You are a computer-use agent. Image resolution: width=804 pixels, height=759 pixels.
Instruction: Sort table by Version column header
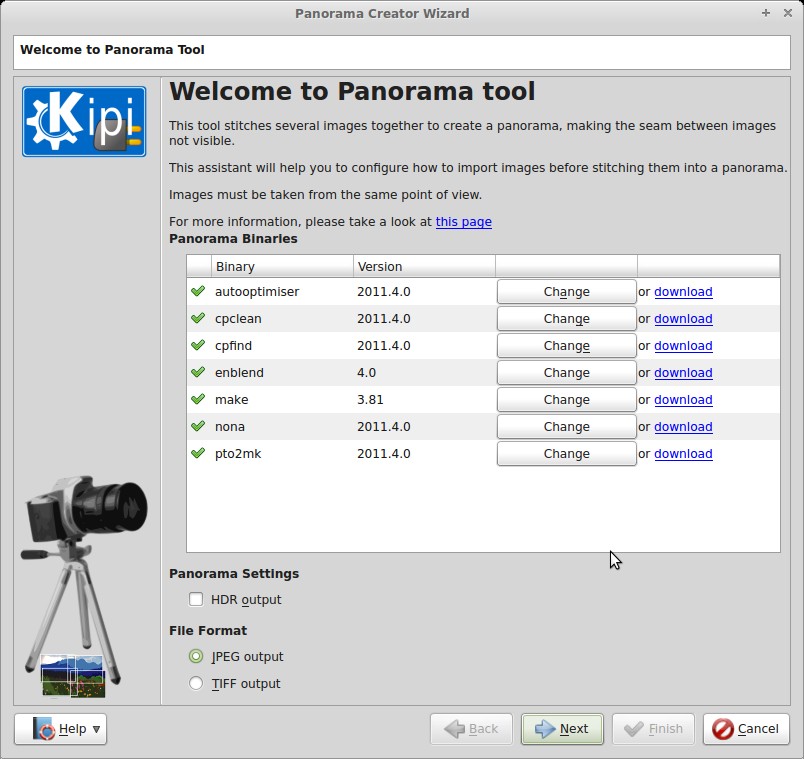tap(424, 266)
